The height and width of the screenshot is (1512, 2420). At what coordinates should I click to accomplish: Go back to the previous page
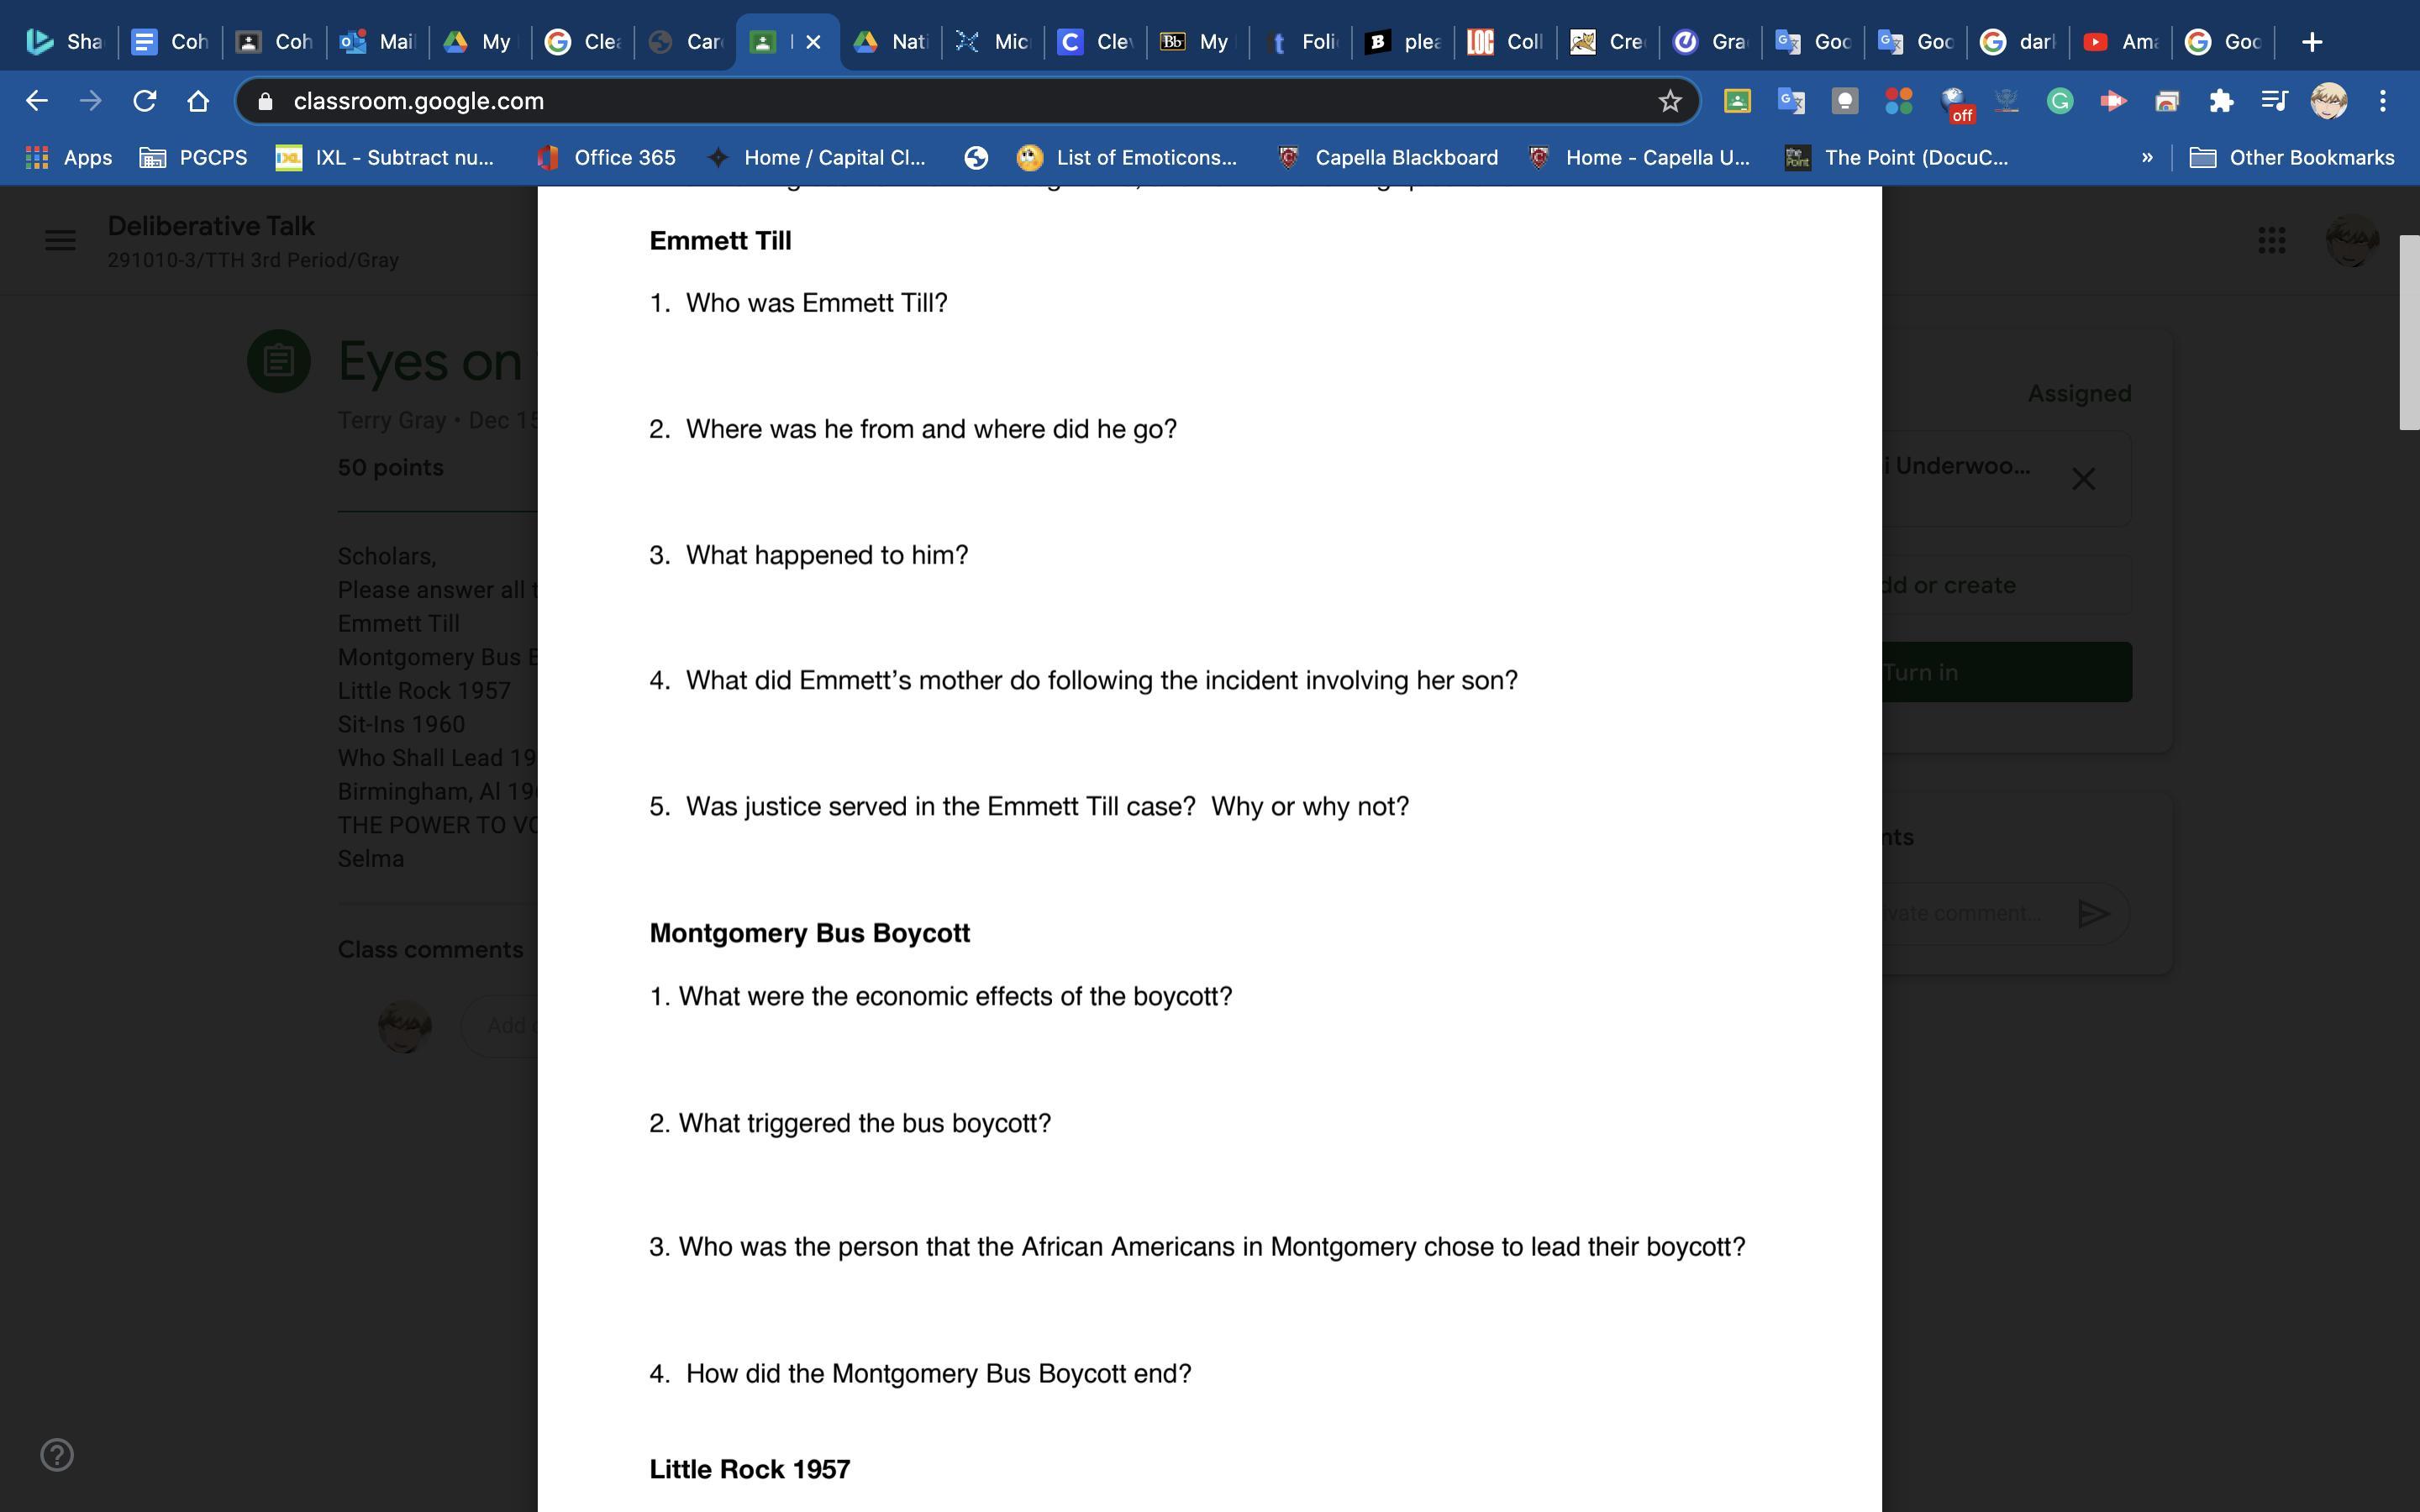(x=37, y=101)
